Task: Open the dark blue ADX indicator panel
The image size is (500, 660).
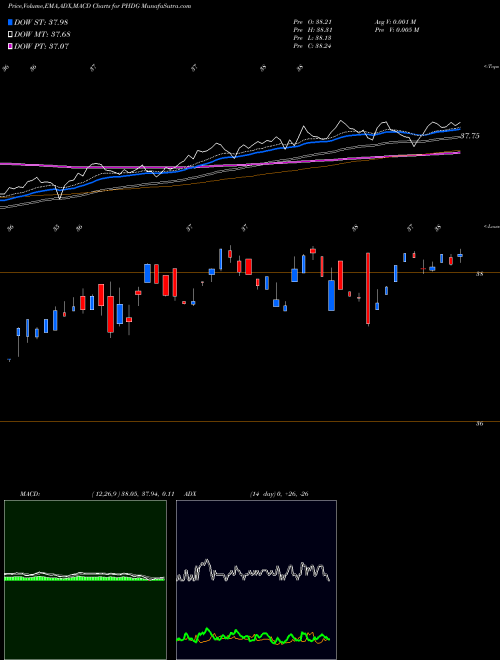Action: click(x=256, y=580)
